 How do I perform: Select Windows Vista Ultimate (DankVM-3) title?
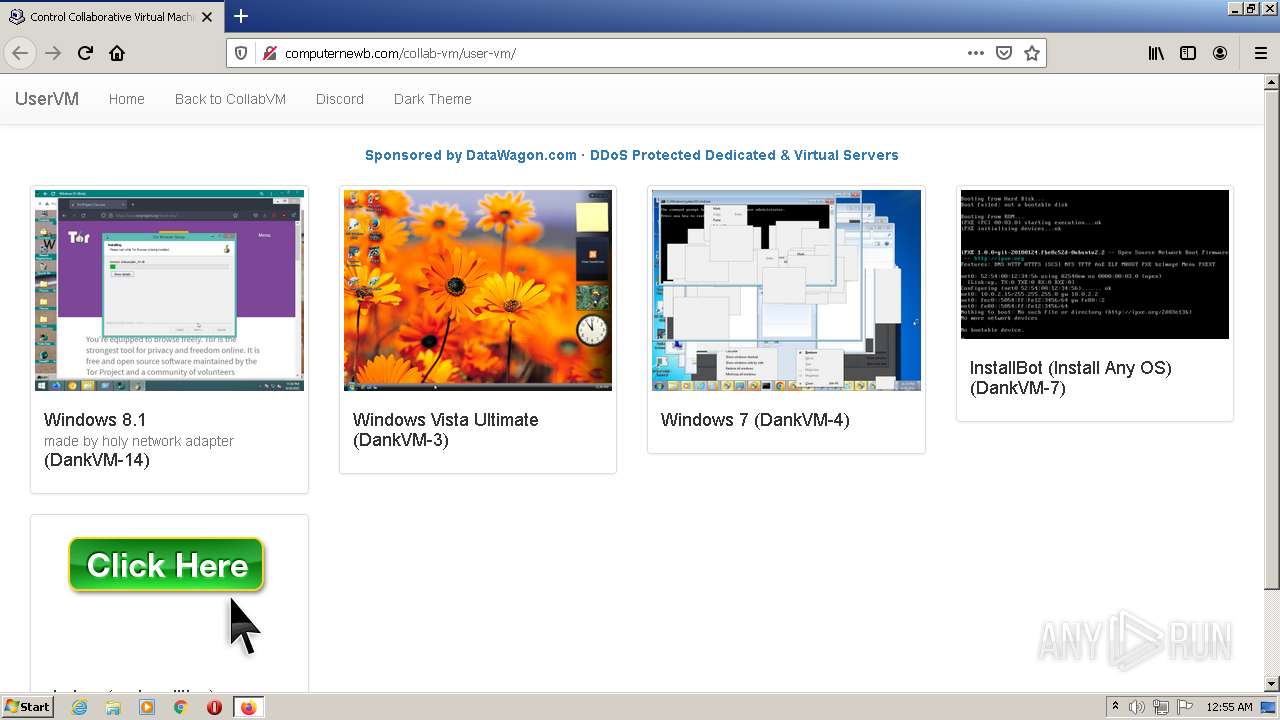pos(446,430)
